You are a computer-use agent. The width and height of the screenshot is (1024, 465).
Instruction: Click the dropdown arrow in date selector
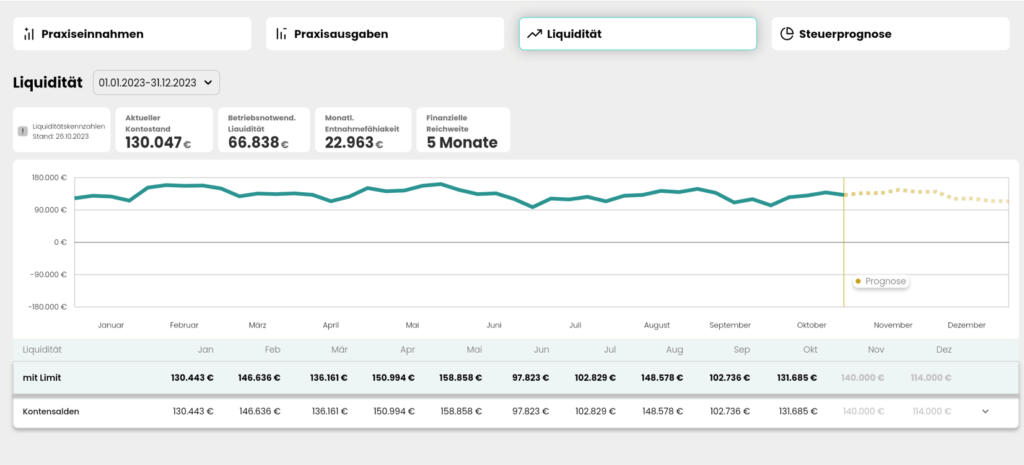tap(208, 83)
